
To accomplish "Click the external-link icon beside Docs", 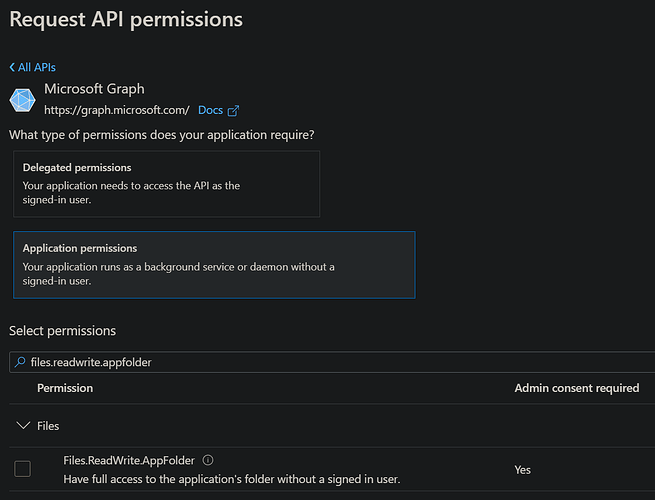I will (x=234, y=110).
